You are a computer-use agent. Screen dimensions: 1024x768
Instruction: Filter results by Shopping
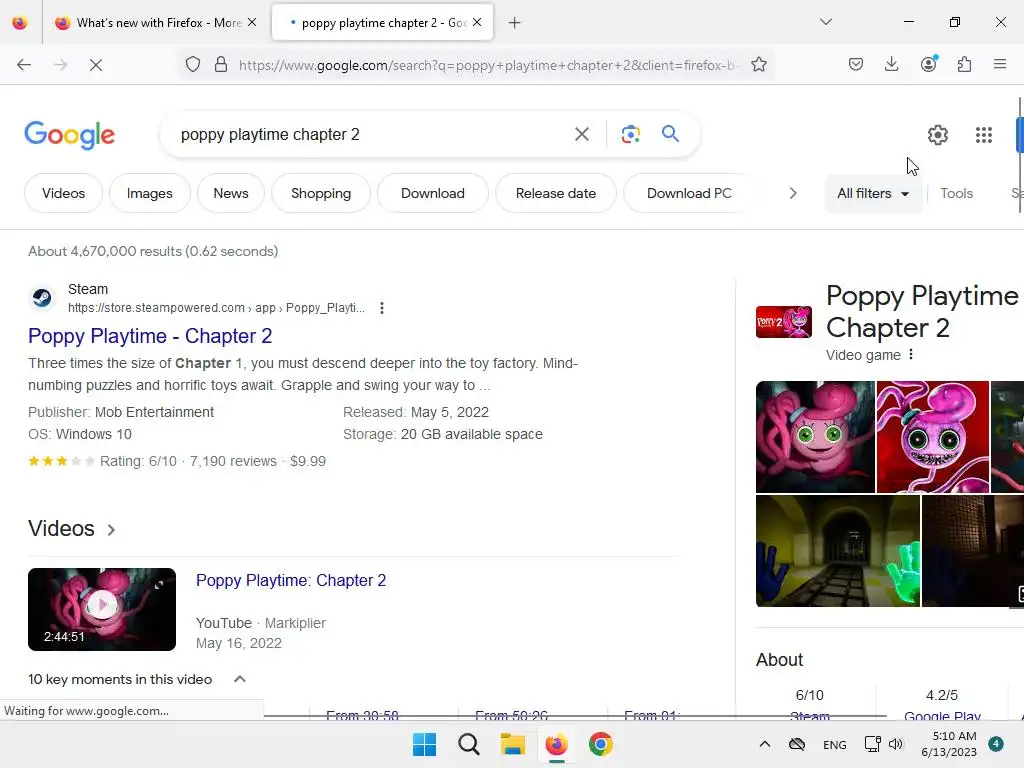point(321,193)
